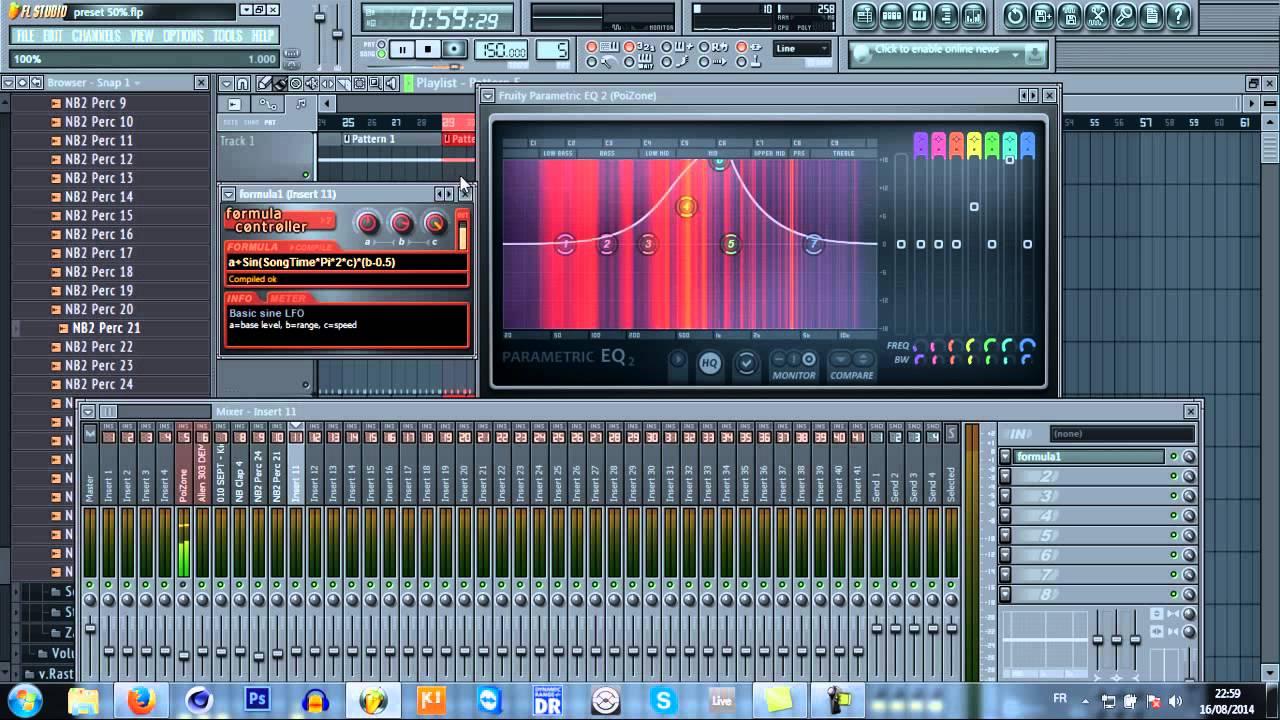This screenshot has width=1280, height=720.
Task: Select EQ band 4 node
Action: 686,207
